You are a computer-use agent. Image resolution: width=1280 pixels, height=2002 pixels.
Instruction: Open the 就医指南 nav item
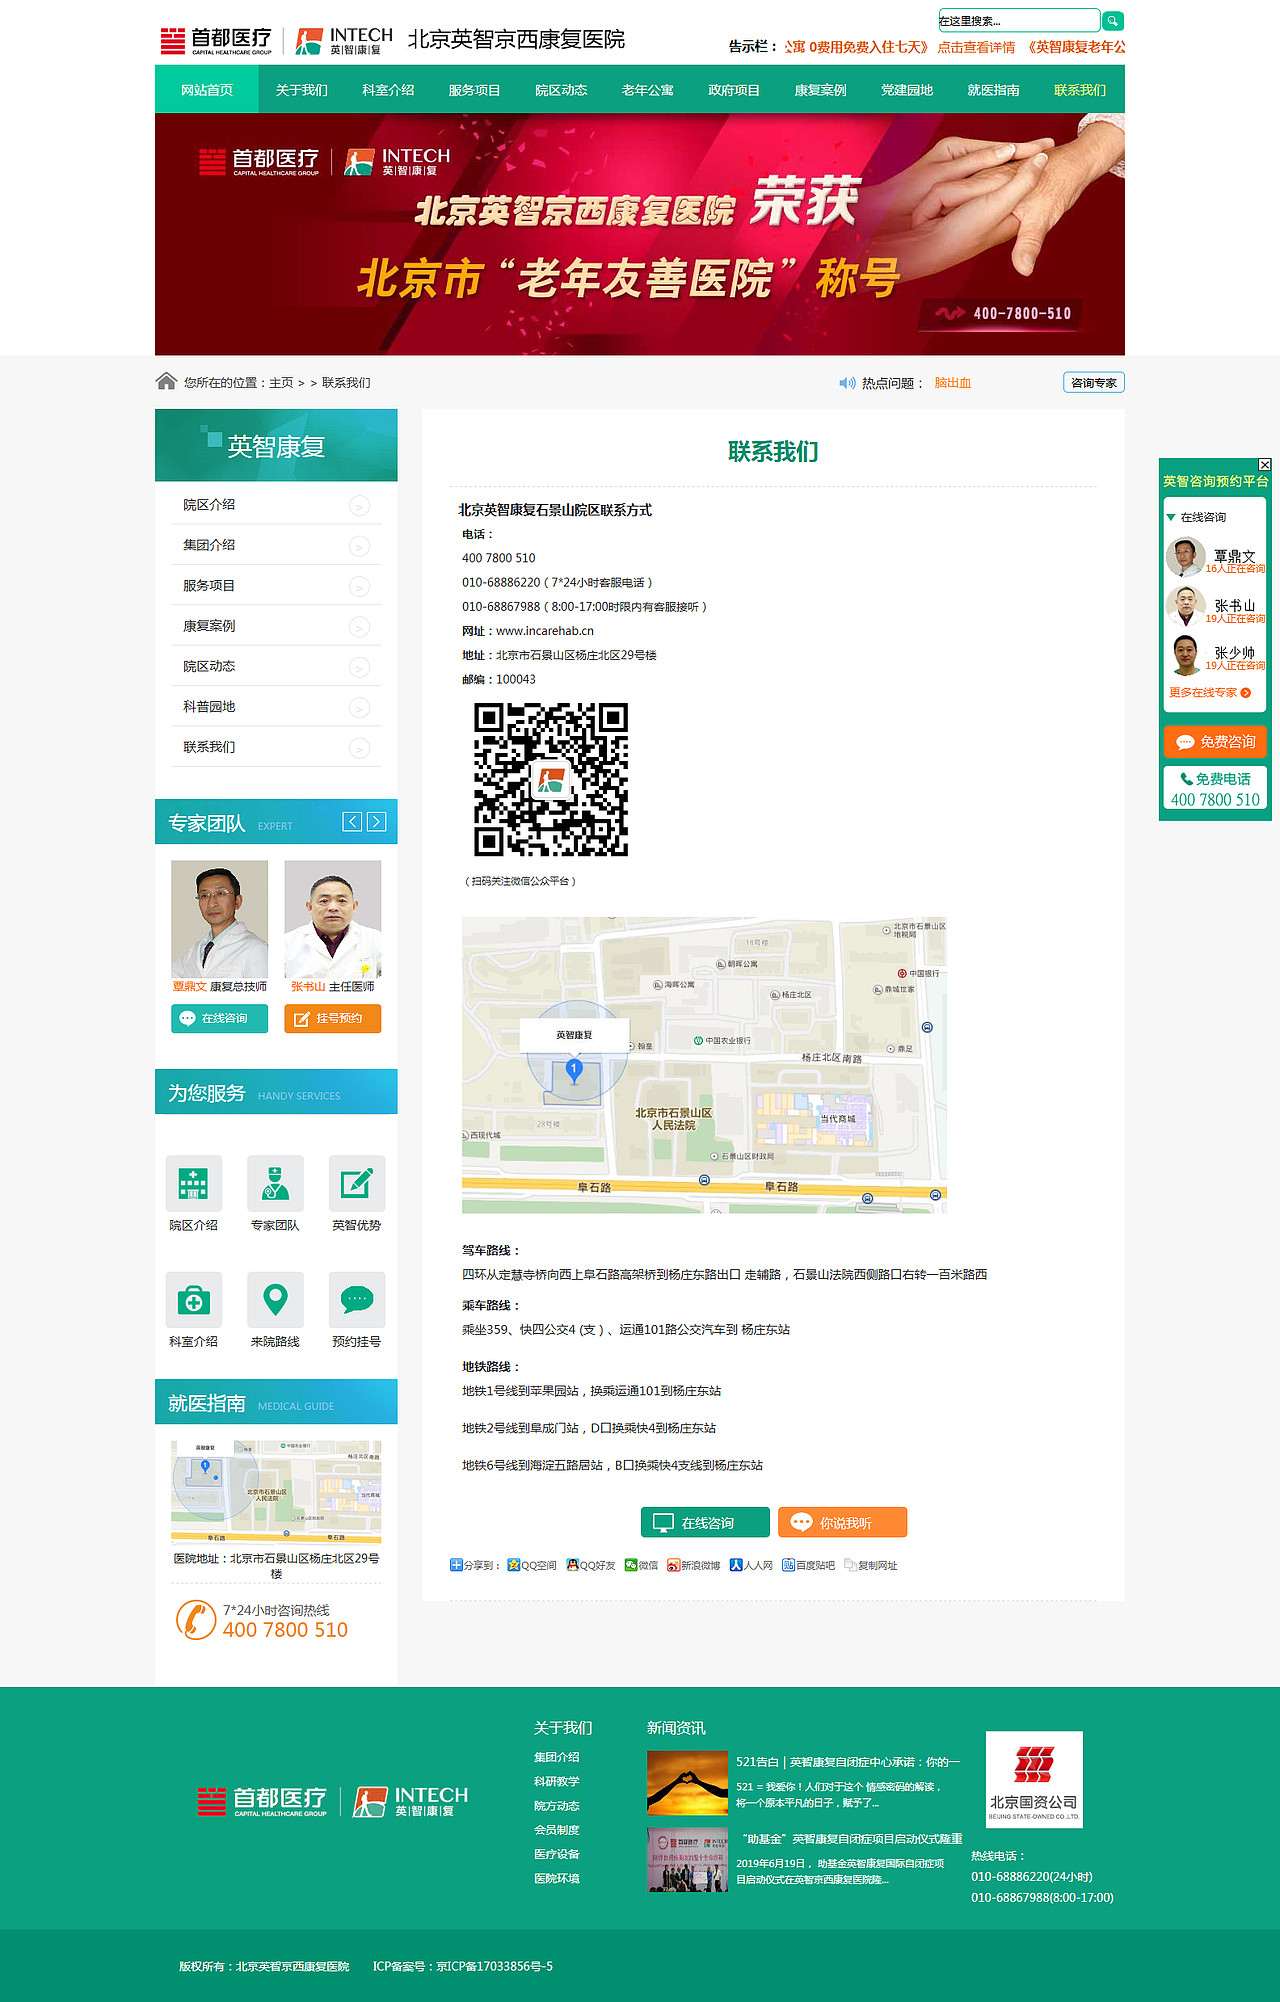[993, 90]
